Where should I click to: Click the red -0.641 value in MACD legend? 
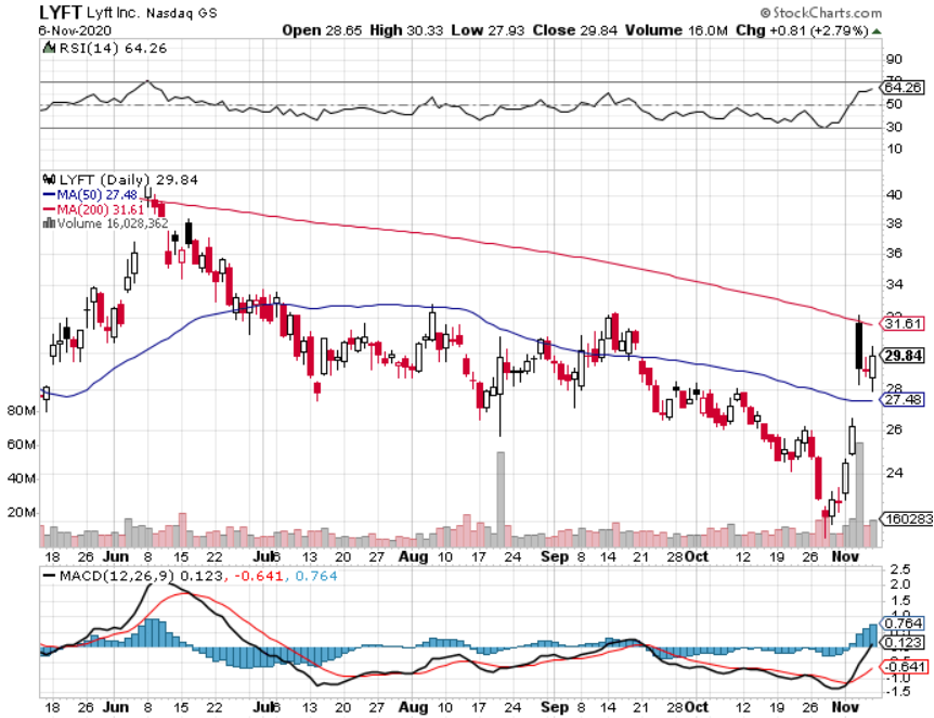[259, 576]
